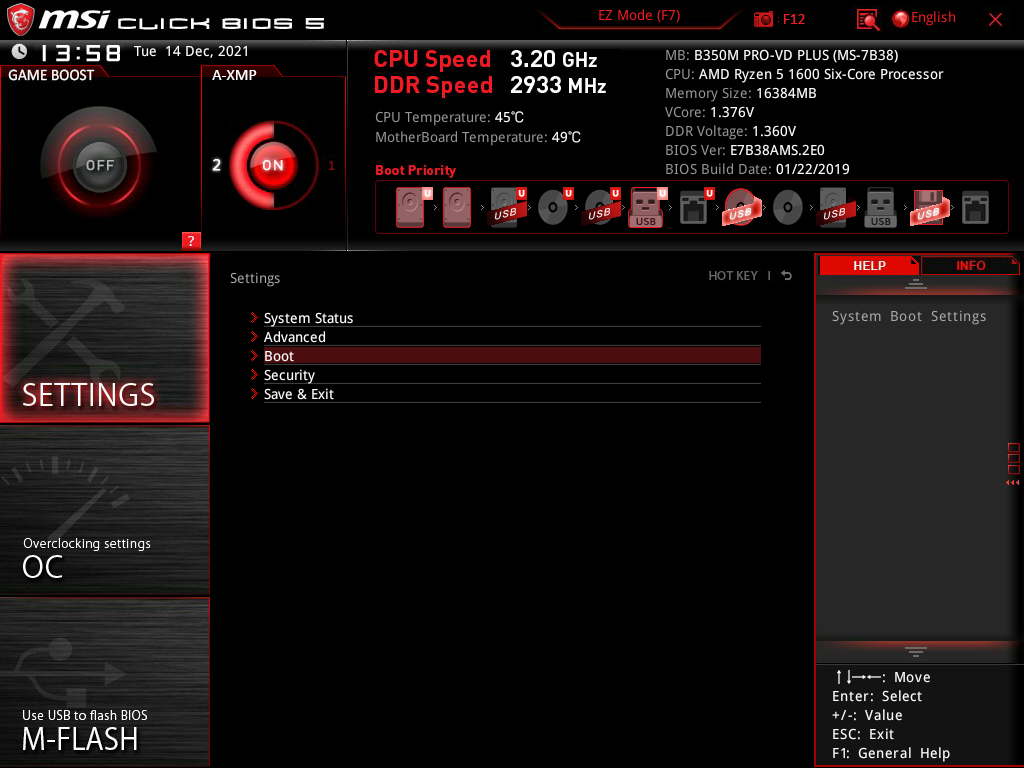The image size is (1024, 768).
Task: Switch to the INFO tab
Action: (x=970, y=265)
